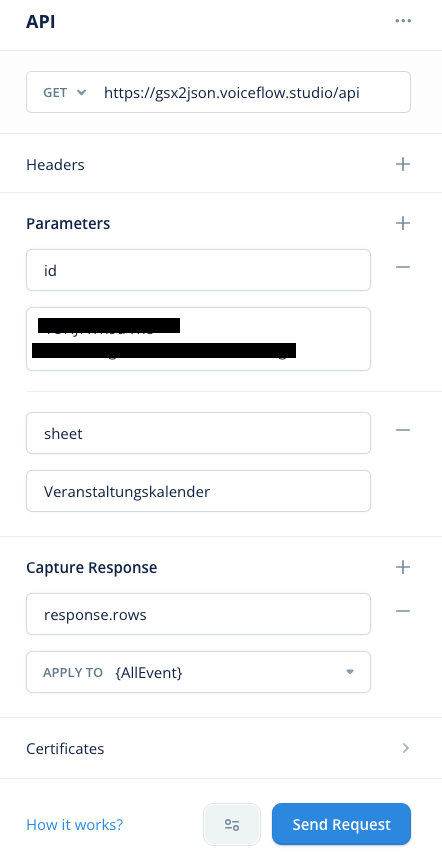Image resolution: width=442 pixels, height=862 pixels.
Task: Open the request settings slider icon button
Action: (x=232, y=824)
